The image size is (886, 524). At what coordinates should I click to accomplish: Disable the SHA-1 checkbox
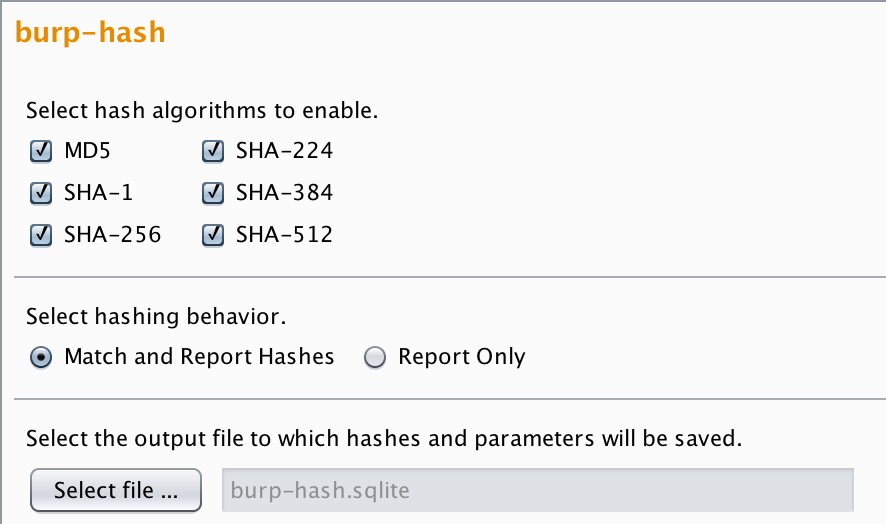tap(42, 193)
